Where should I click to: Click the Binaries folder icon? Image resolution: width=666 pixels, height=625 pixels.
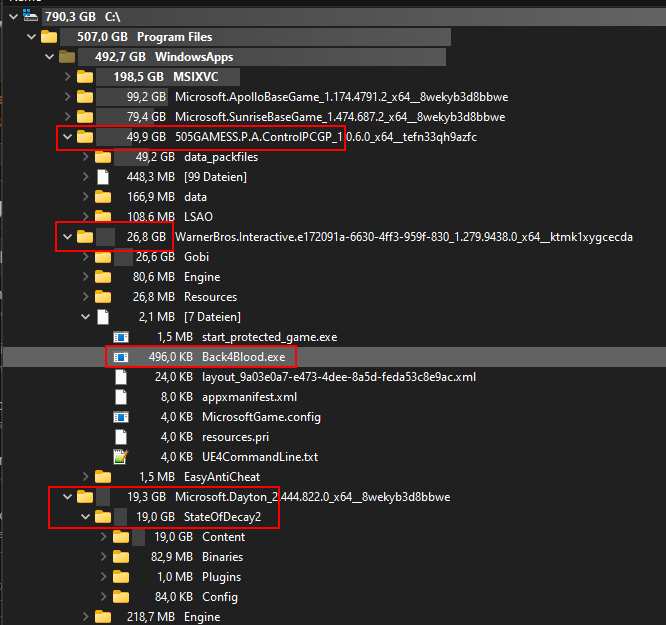point(121,557)
